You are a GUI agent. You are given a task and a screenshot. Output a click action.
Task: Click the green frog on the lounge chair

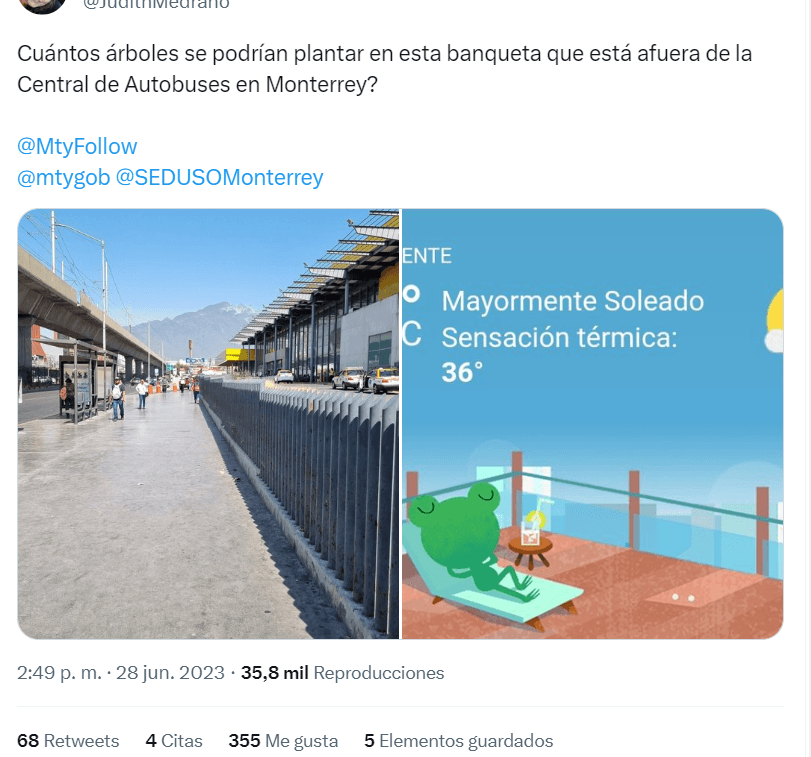(x=465, y=540)
